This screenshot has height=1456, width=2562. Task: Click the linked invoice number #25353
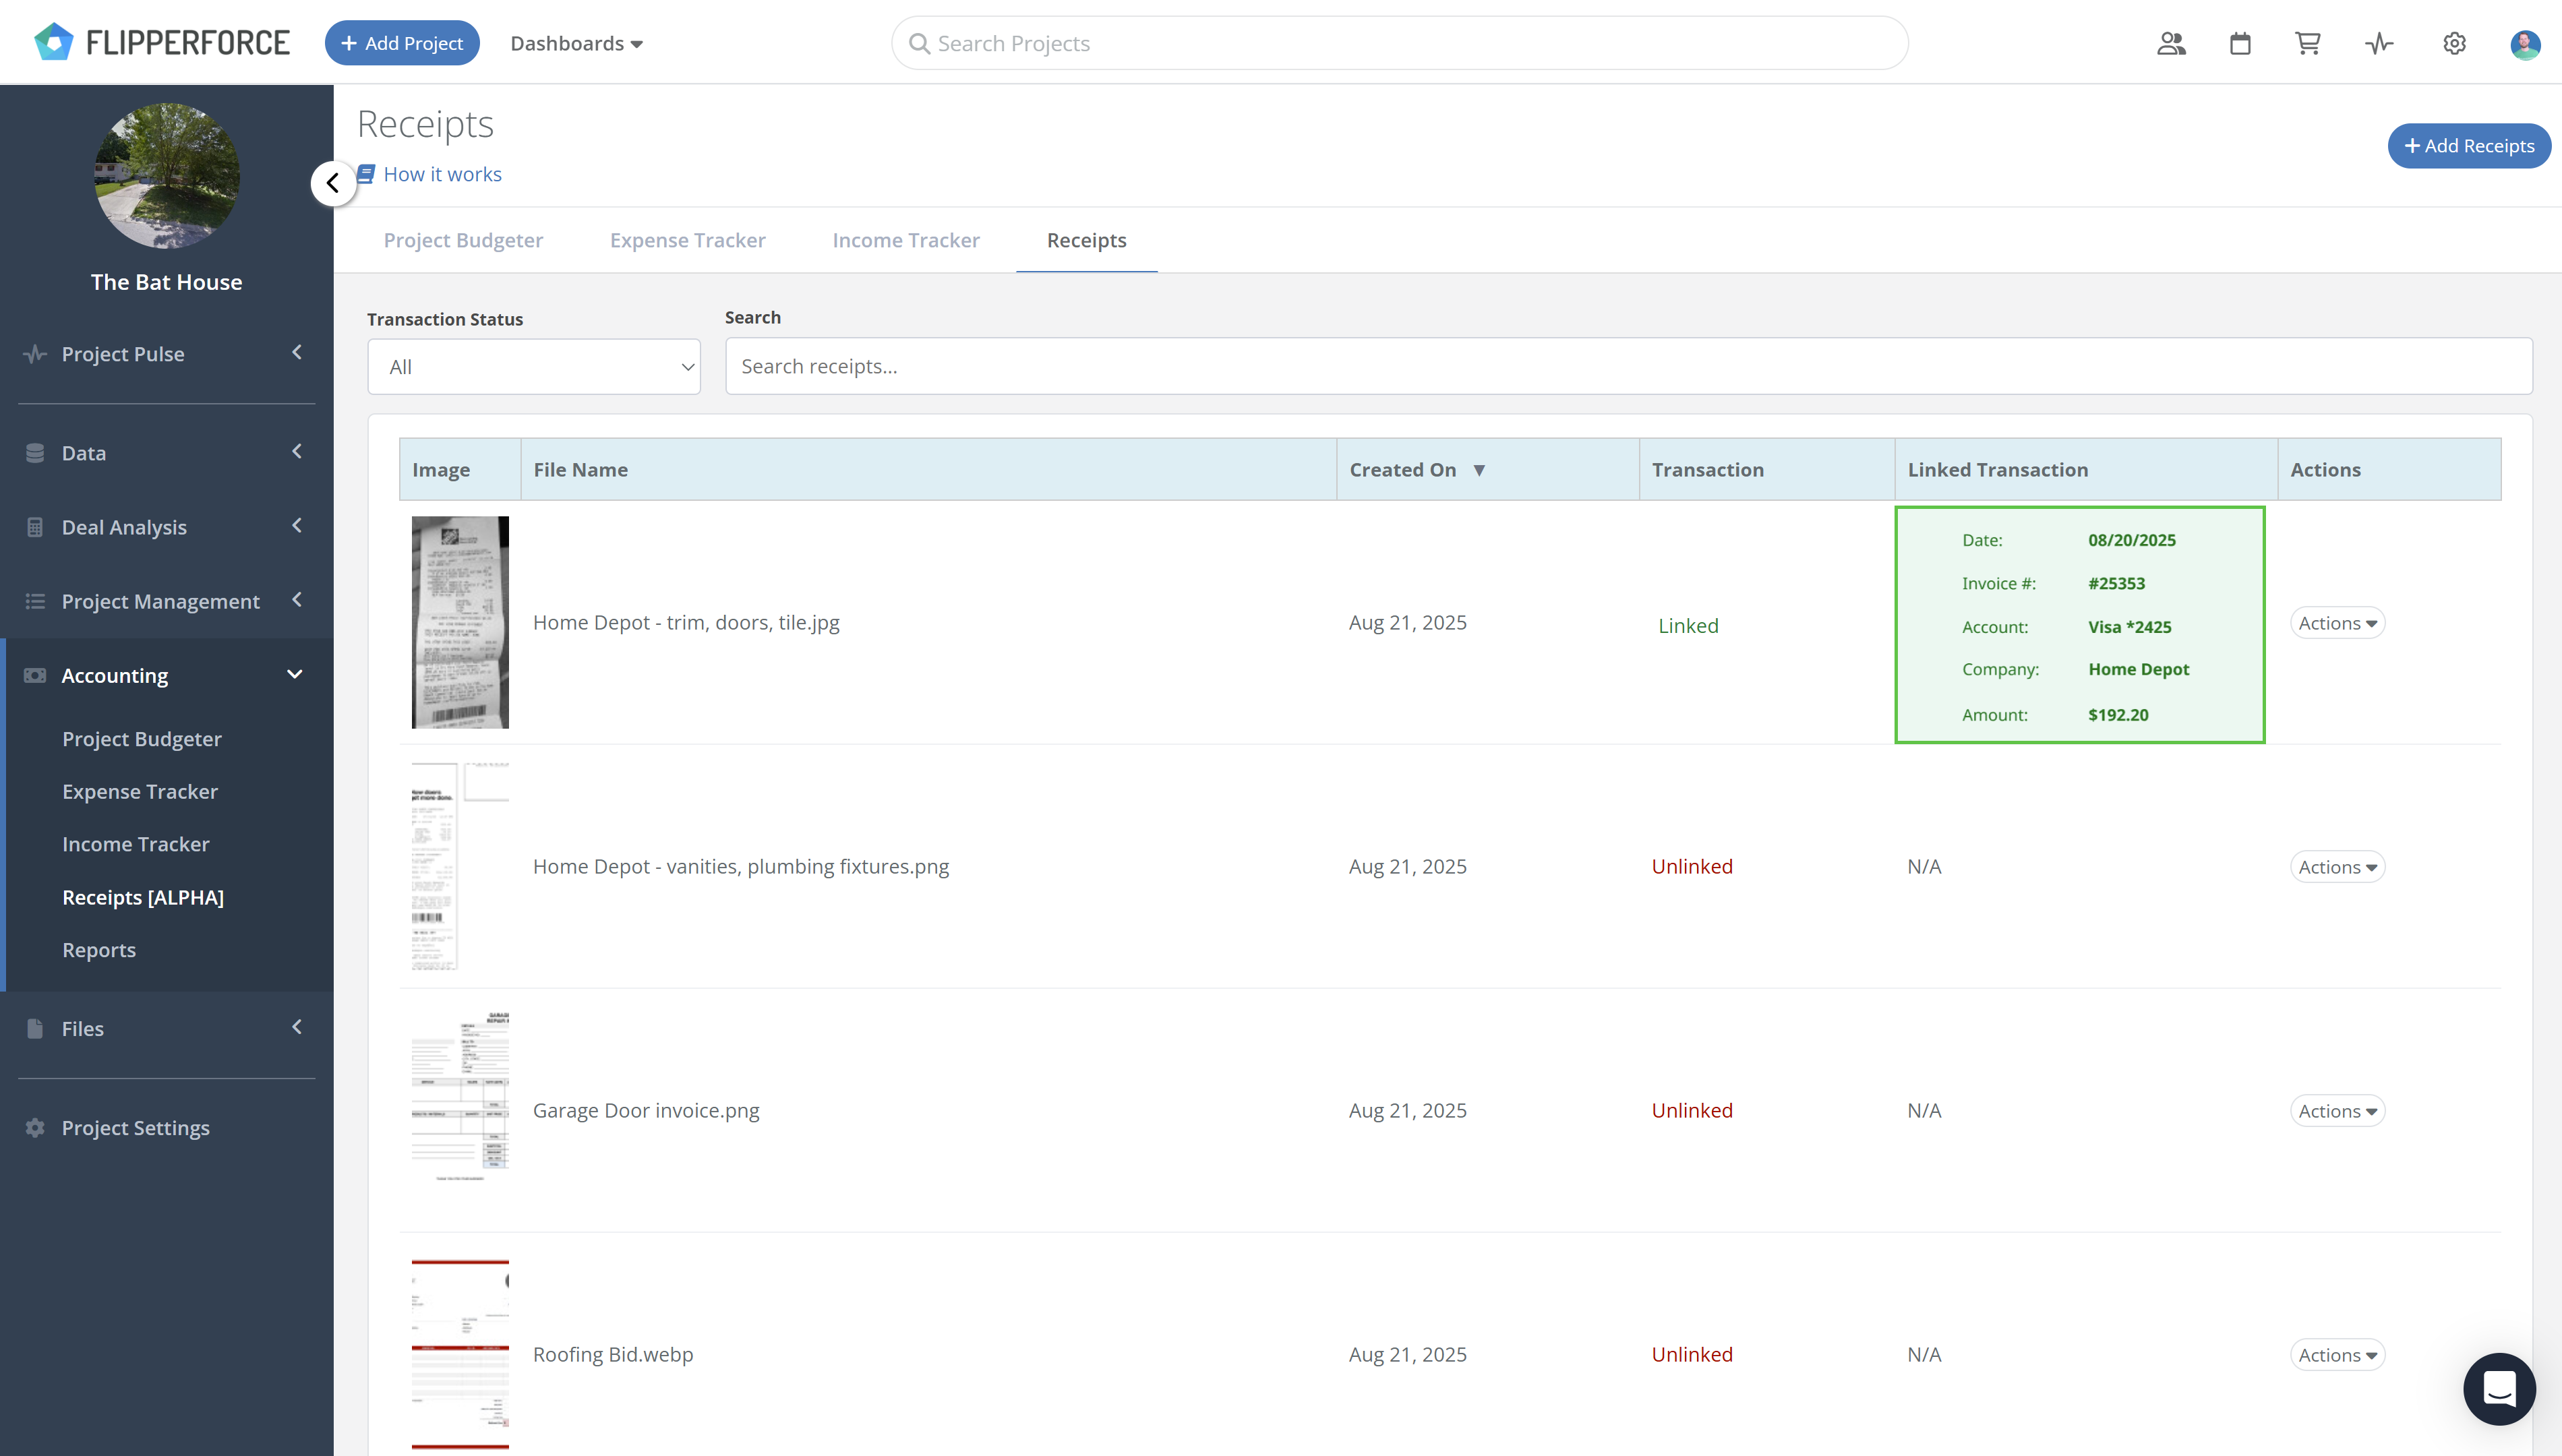(x=2116, y=583)
